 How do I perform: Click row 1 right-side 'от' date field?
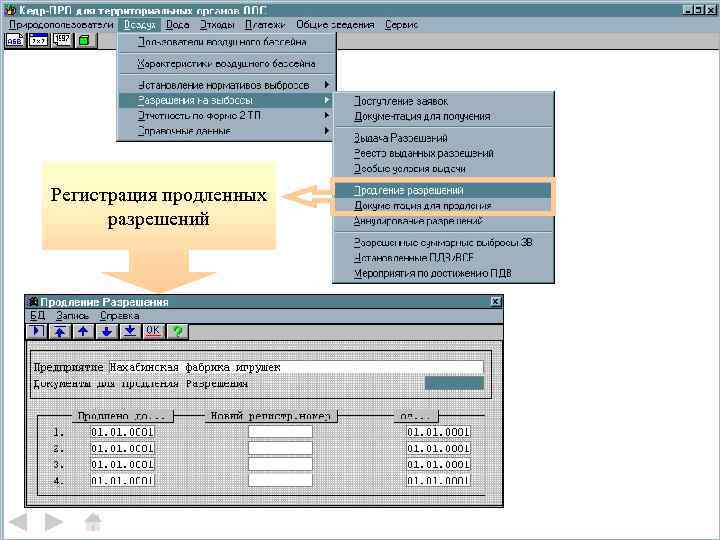[x=439, y=432]
